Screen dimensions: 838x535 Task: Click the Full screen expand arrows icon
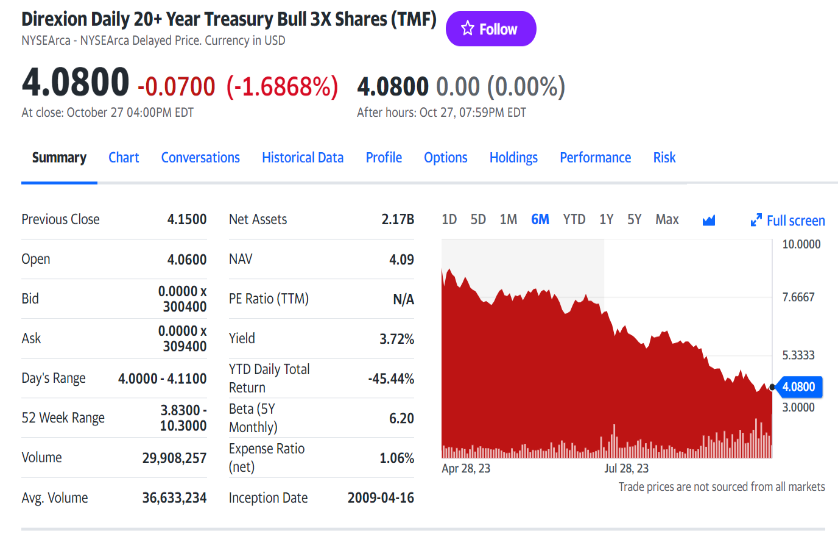pos(757,220)
